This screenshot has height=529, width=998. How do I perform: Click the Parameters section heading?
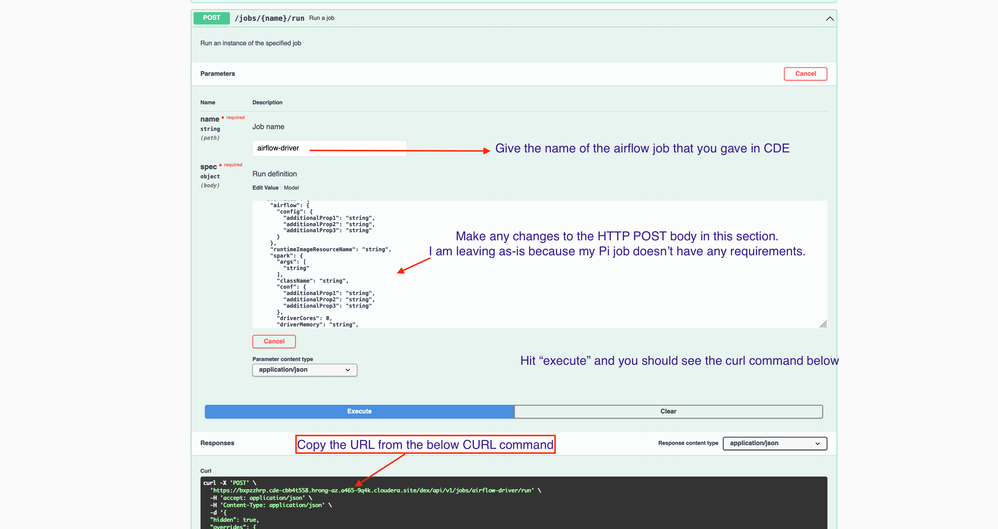pos(218,74)
